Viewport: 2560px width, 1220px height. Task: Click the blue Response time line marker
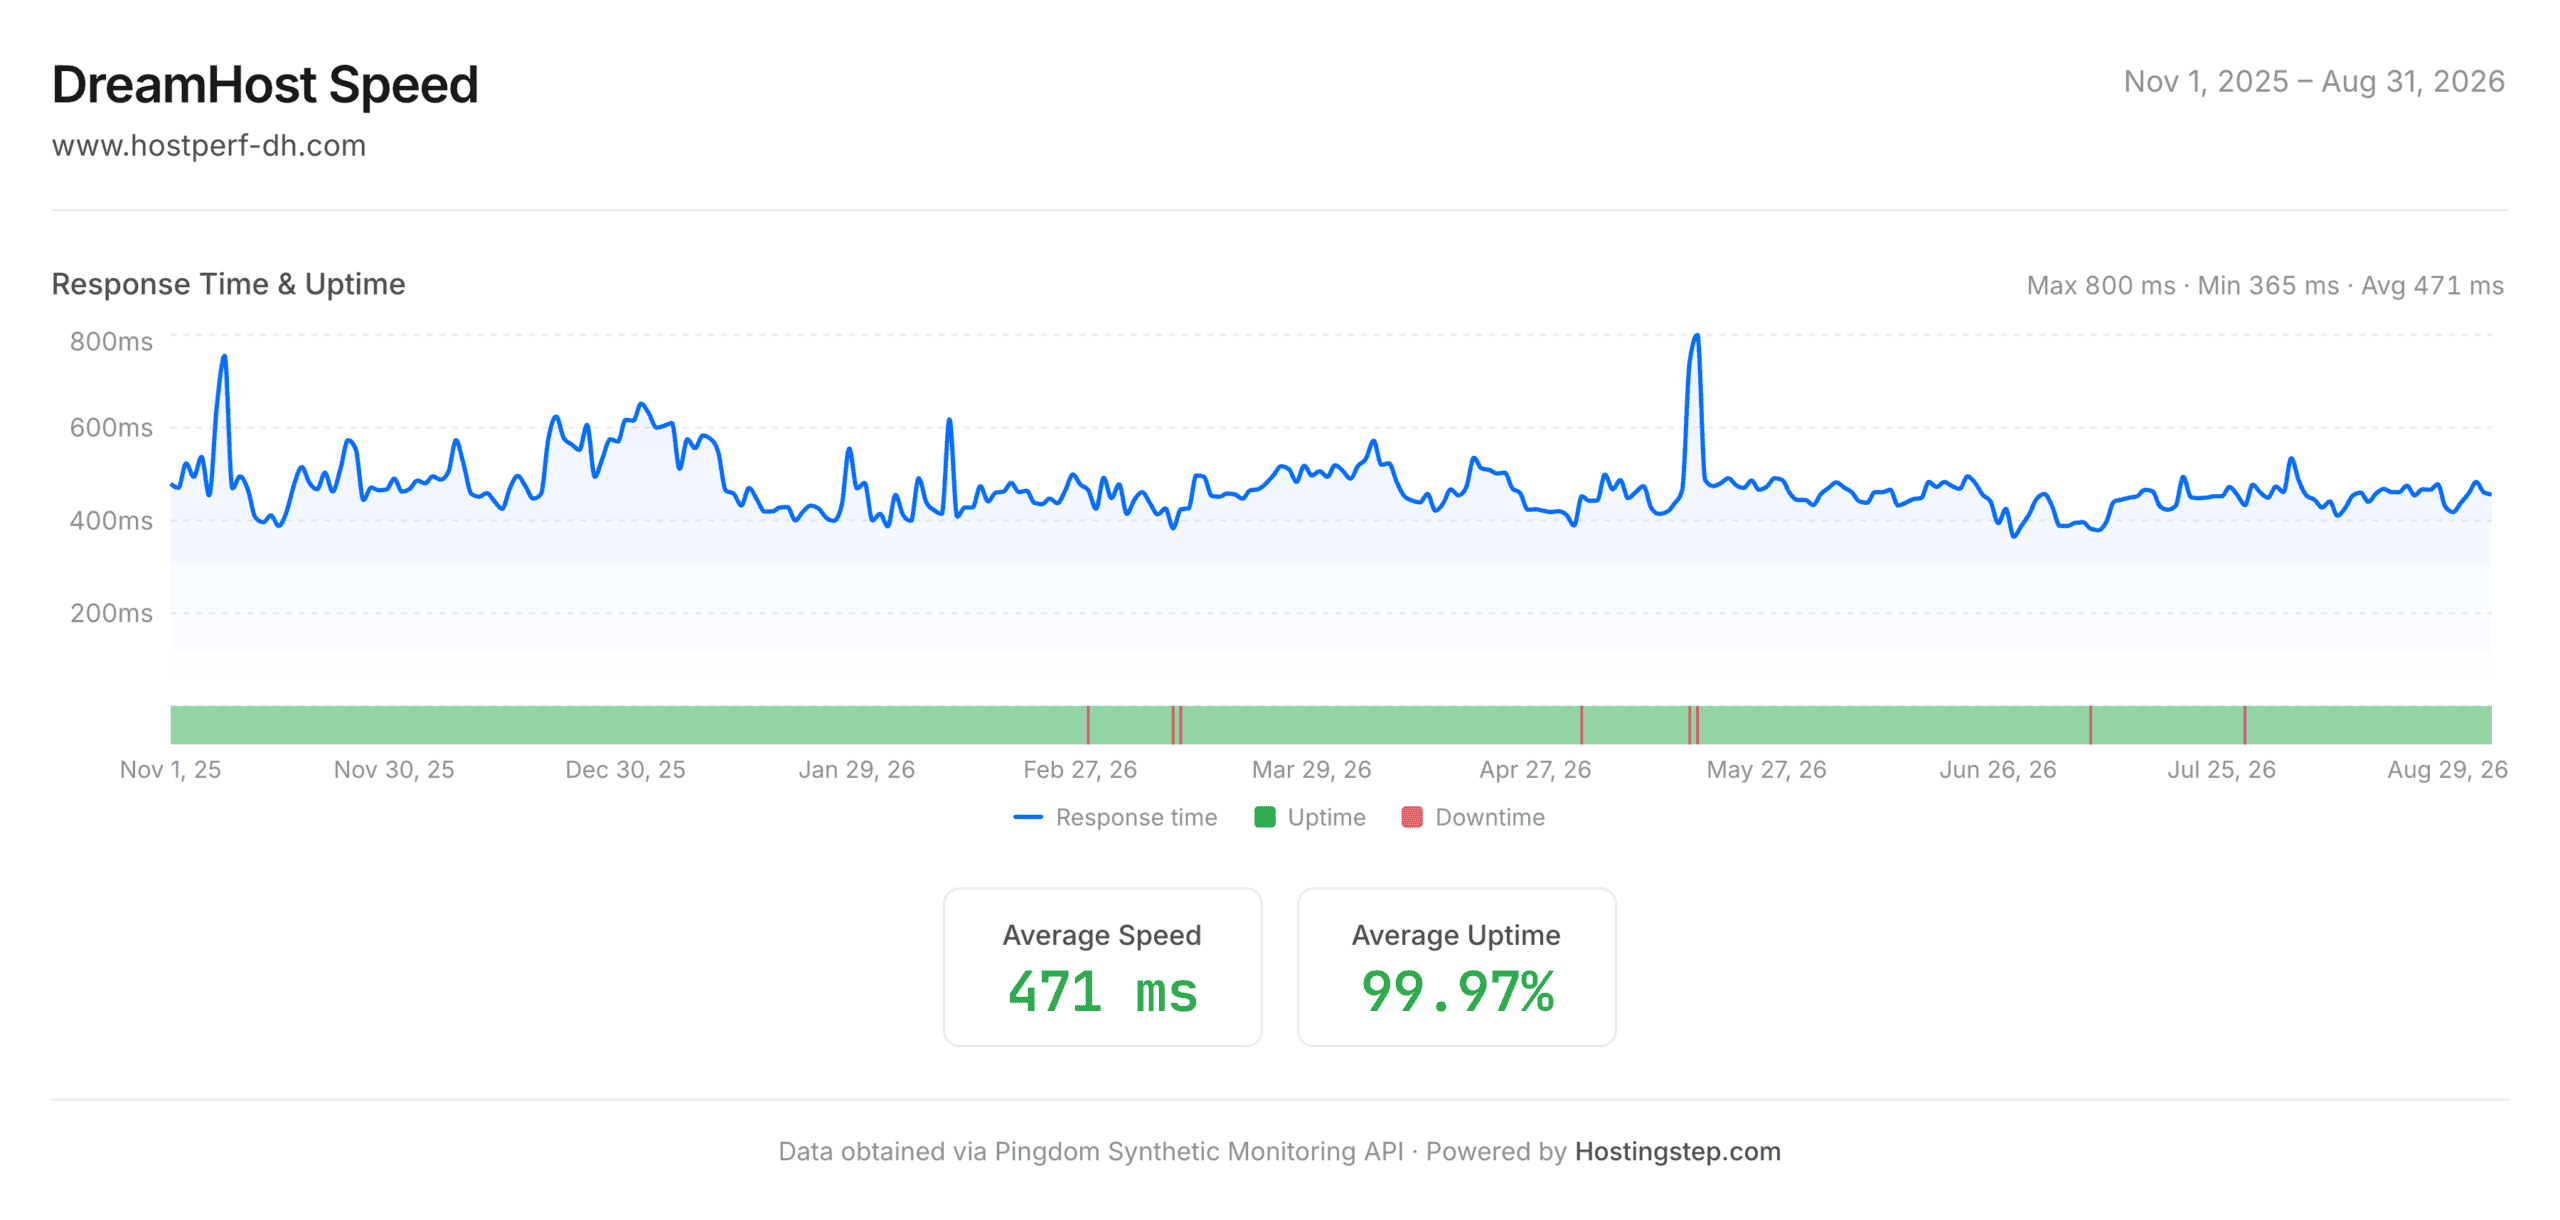[1027, 817]
